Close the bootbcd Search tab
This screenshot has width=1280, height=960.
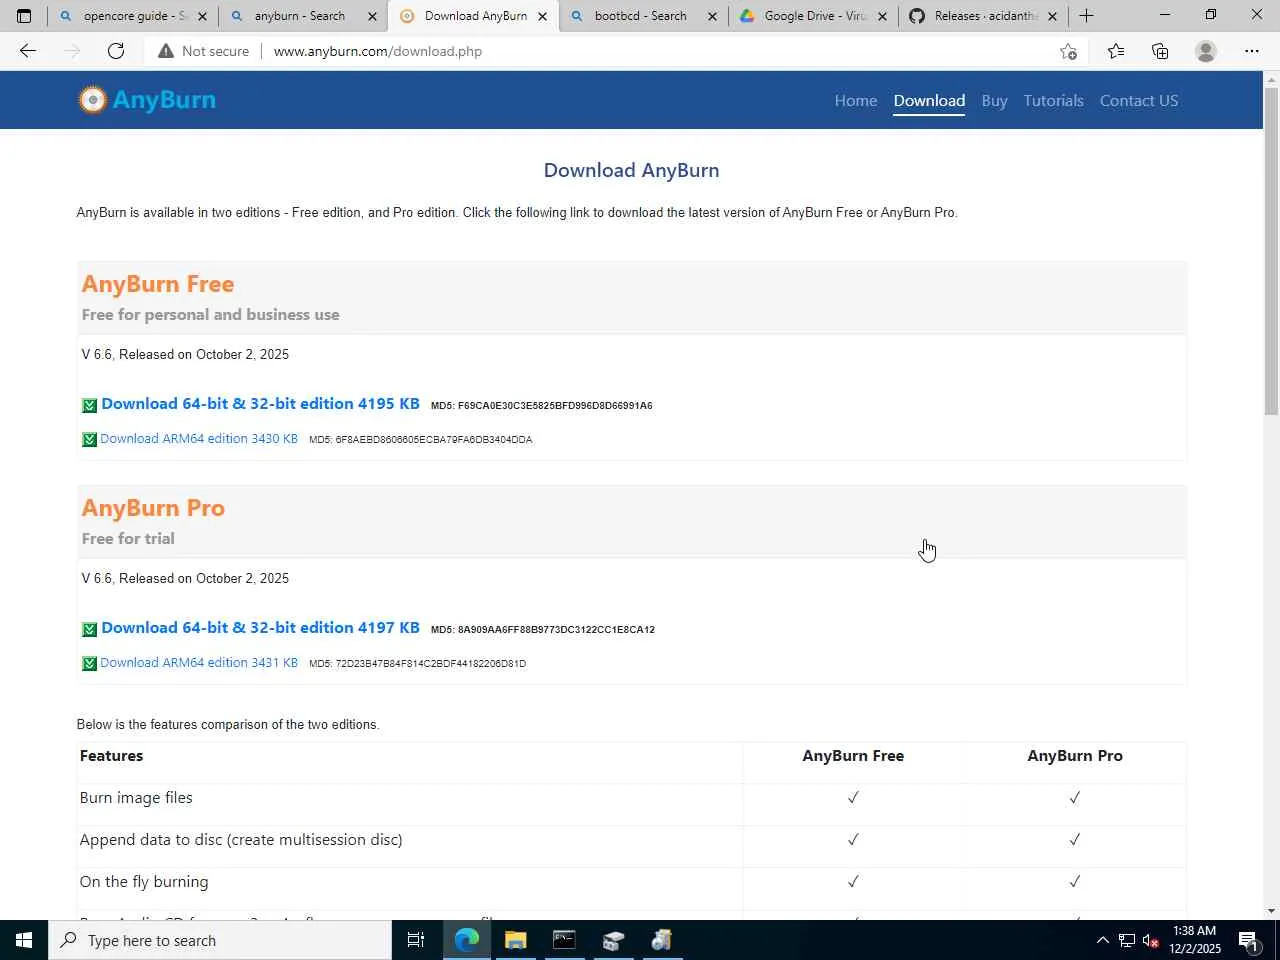[x=712, y=16]
